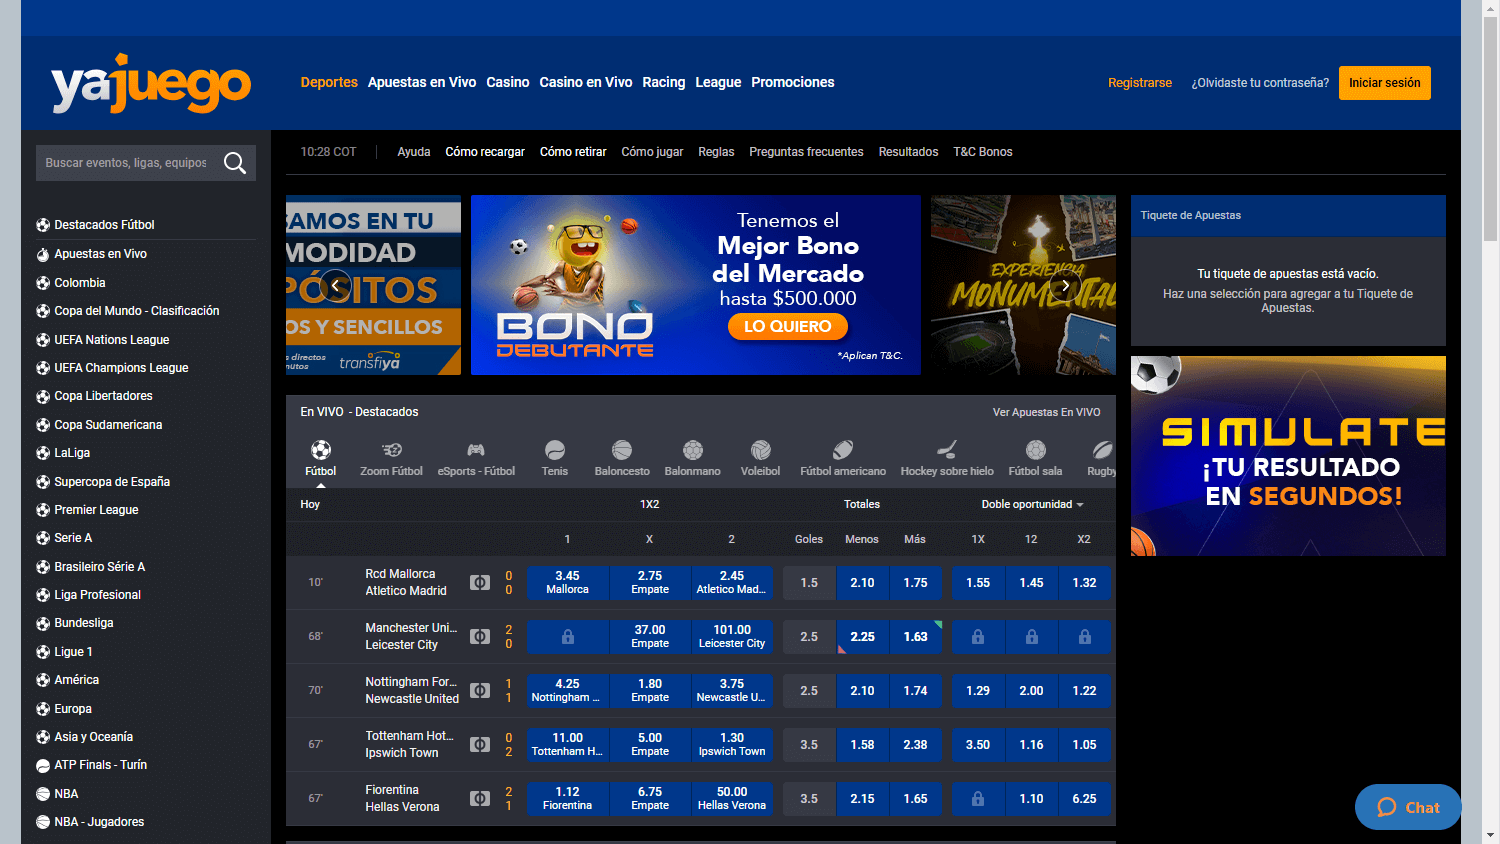
Task: Select 2.38 Más in Tottenham row
Action: (x=915, y=744)
